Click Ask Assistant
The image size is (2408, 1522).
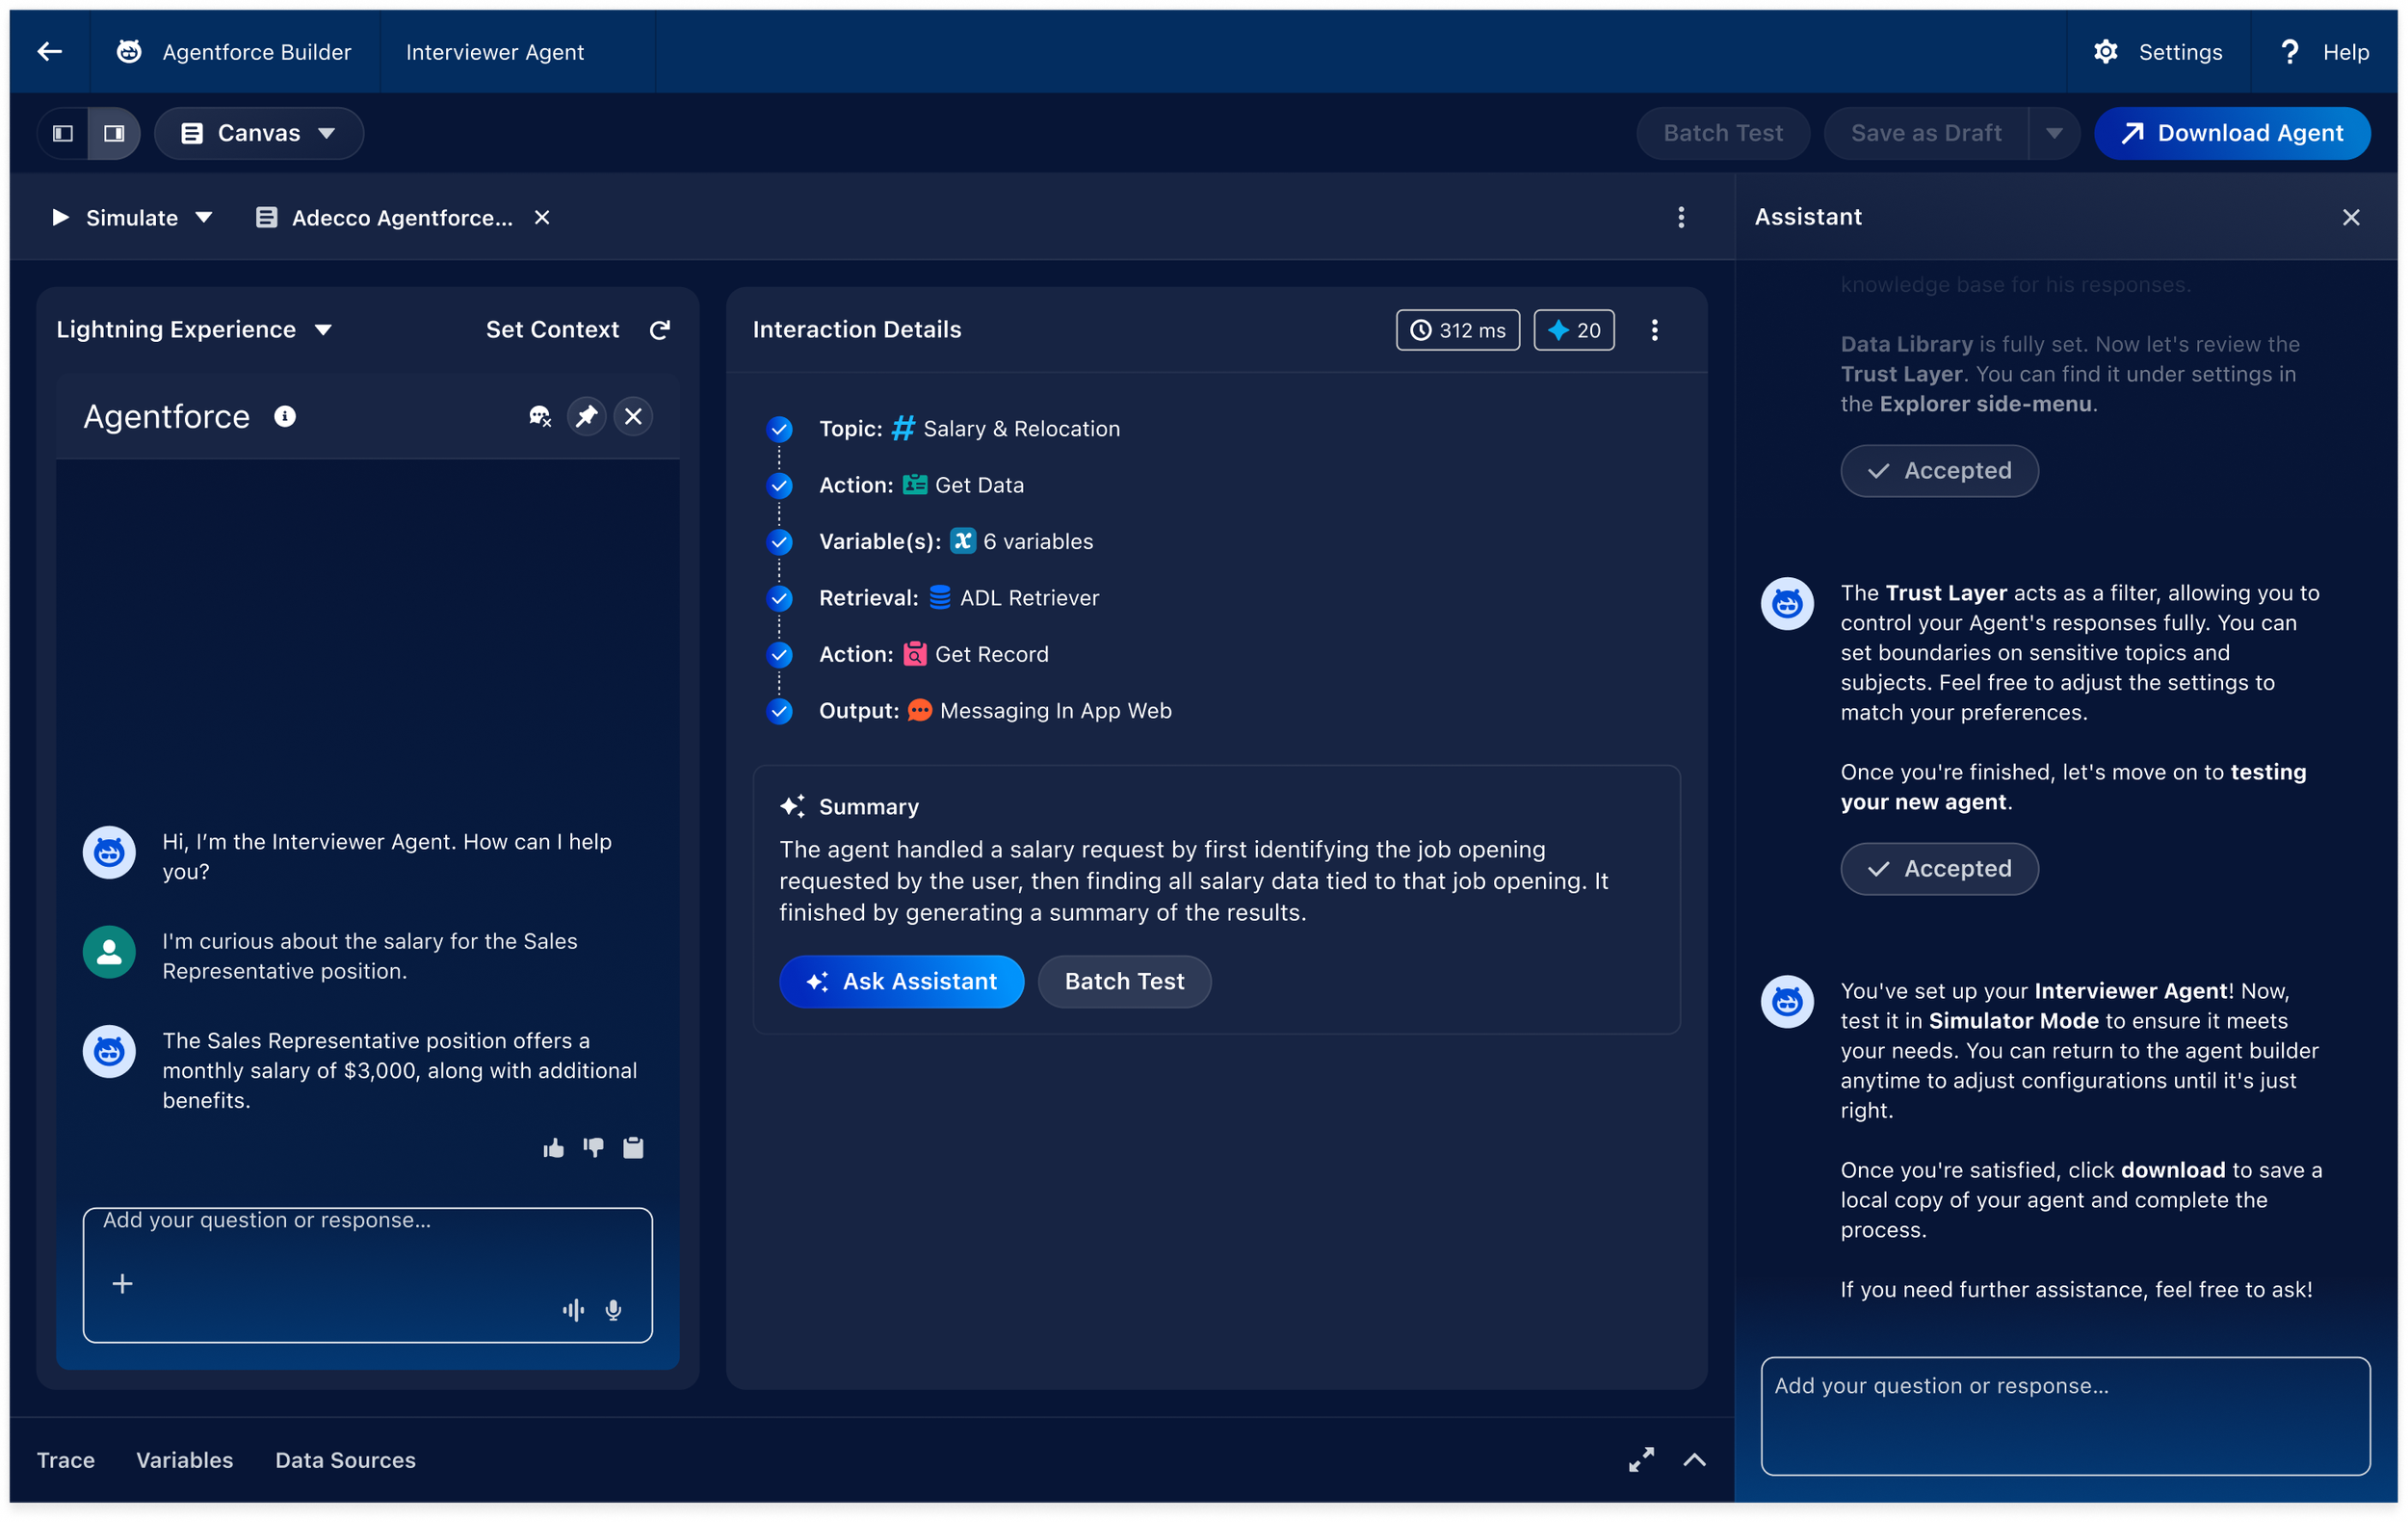(902, 981)
